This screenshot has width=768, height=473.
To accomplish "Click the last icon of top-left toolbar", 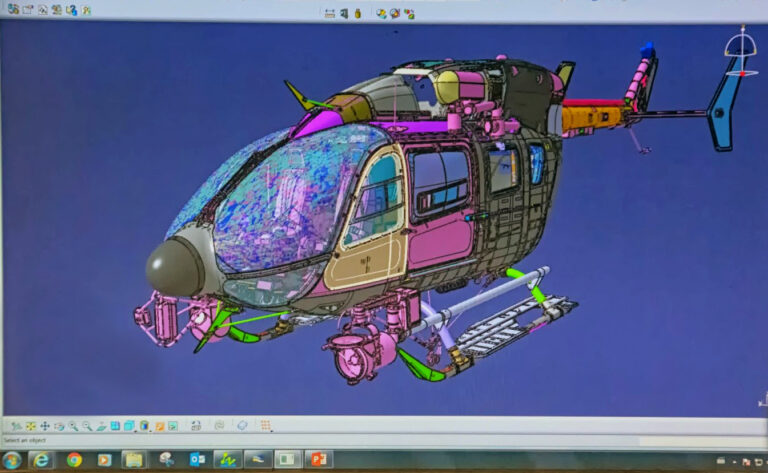I will (x=86, y=10).
